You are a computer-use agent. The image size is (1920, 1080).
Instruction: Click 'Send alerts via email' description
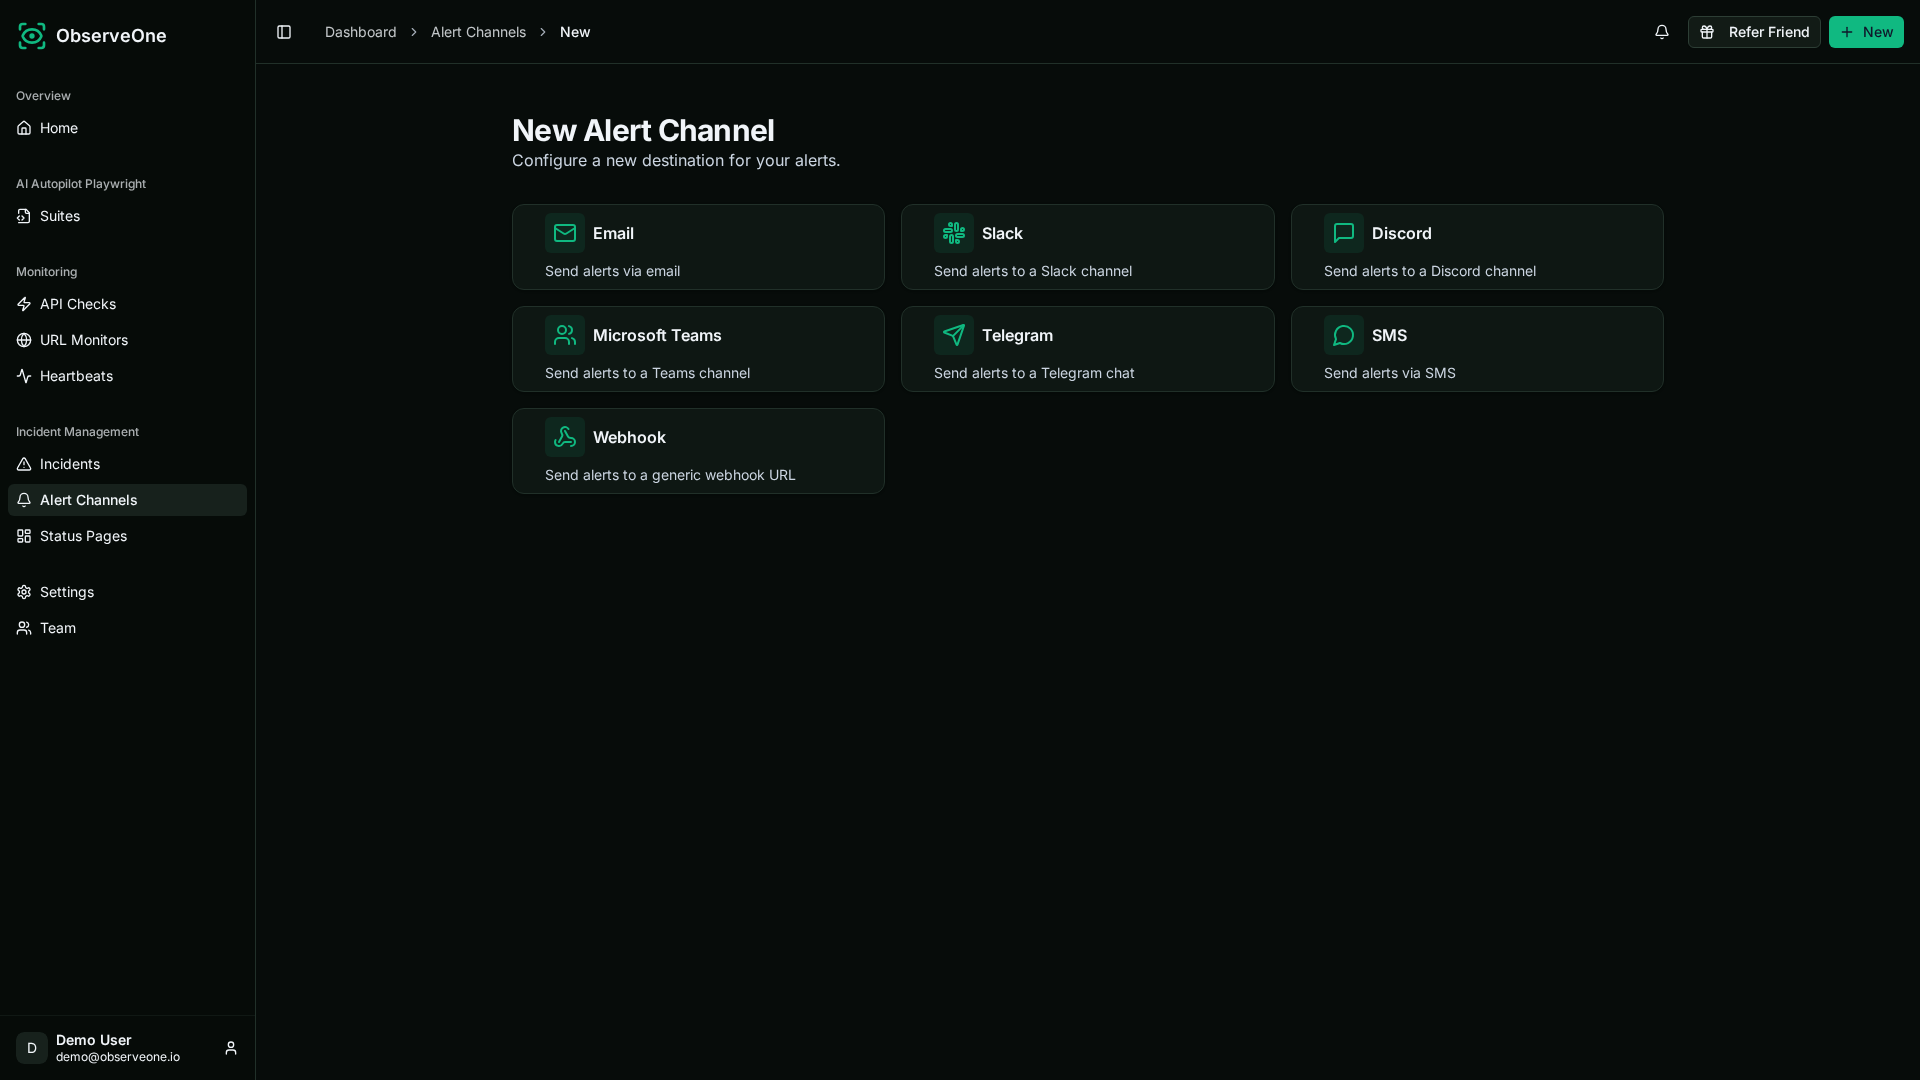pyautogui.click(x=612, y=271)
